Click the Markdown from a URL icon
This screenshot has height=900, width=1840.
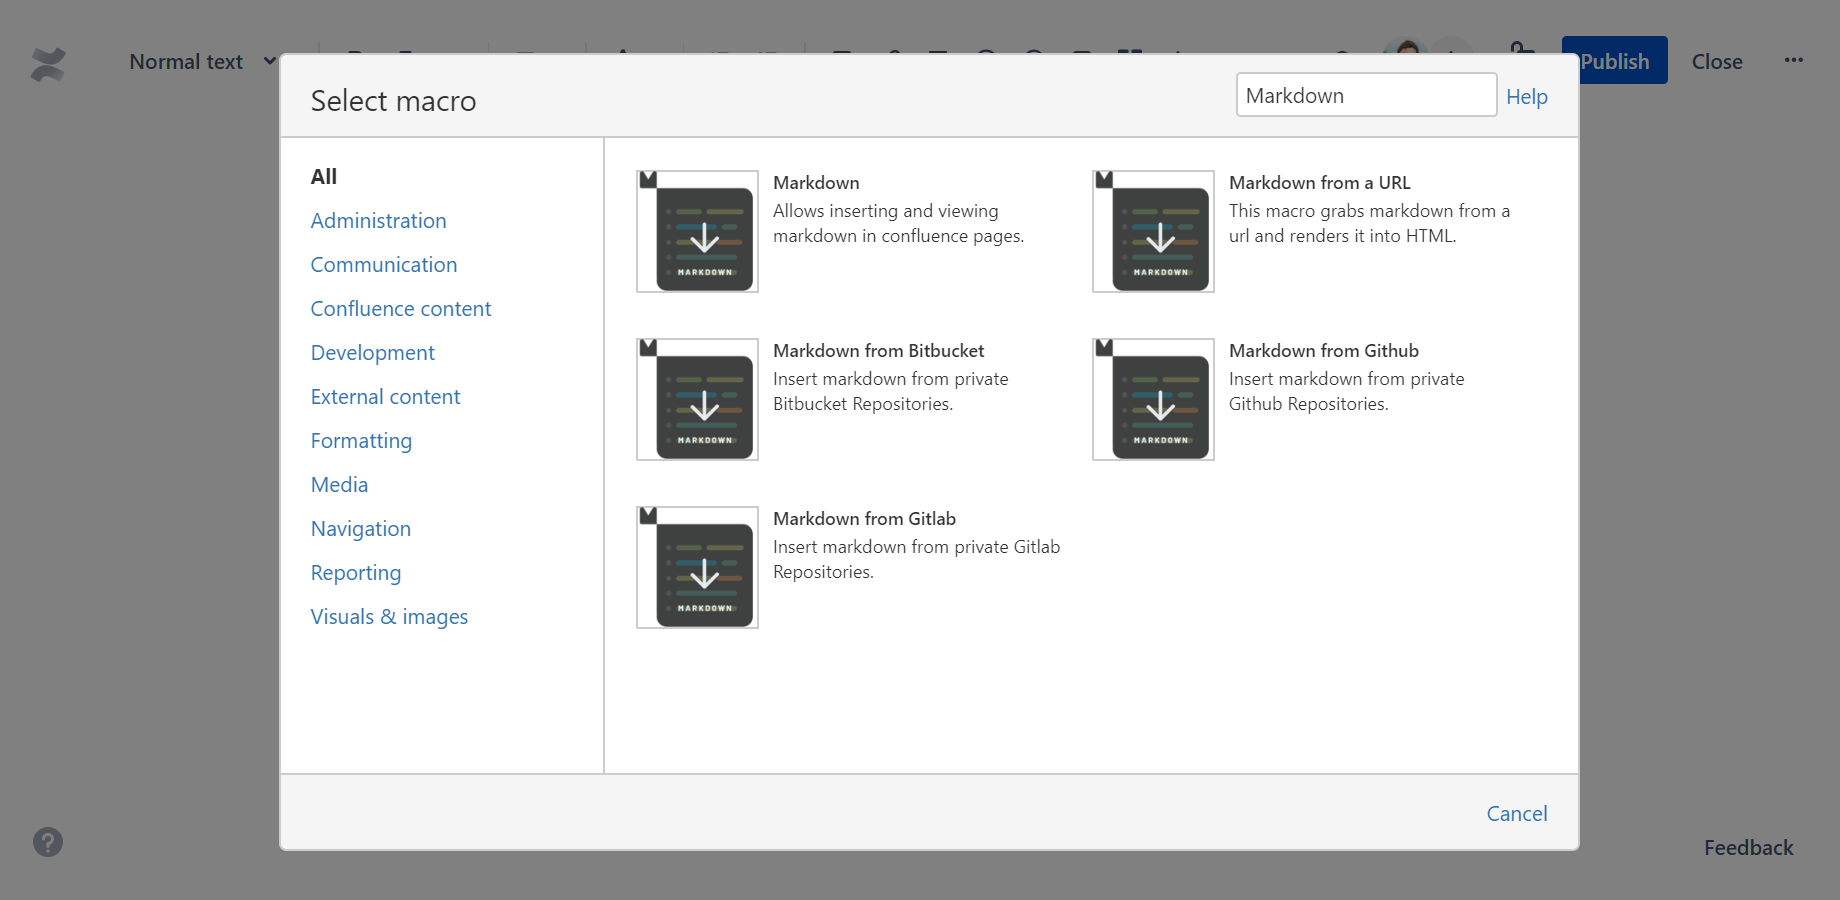1153,231
